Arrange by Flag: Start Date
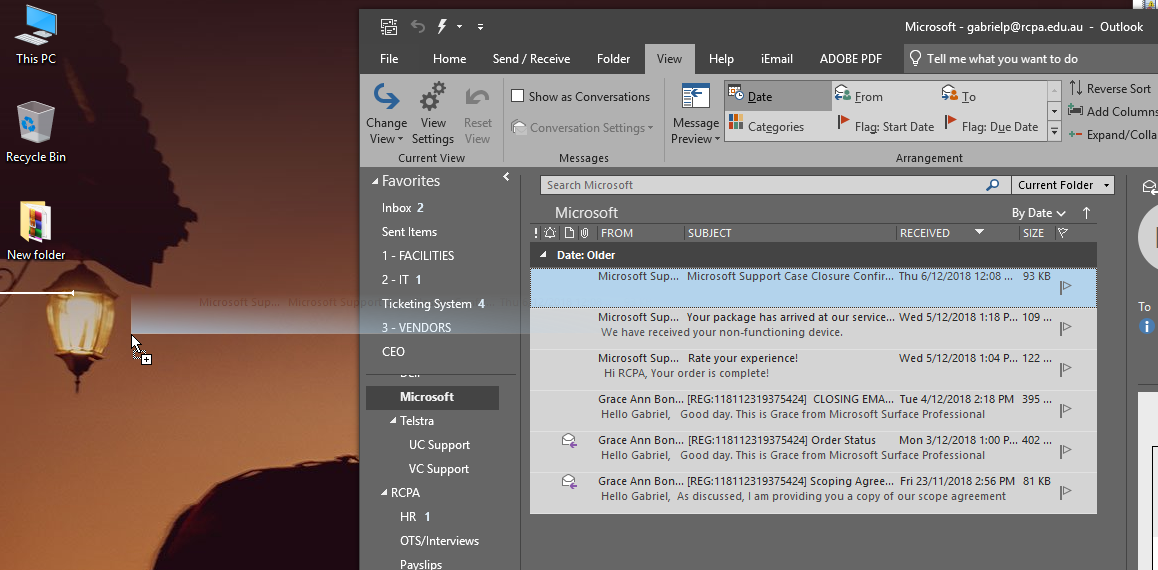The height and width of the screenshot is (570, 1158). [885, 126]
